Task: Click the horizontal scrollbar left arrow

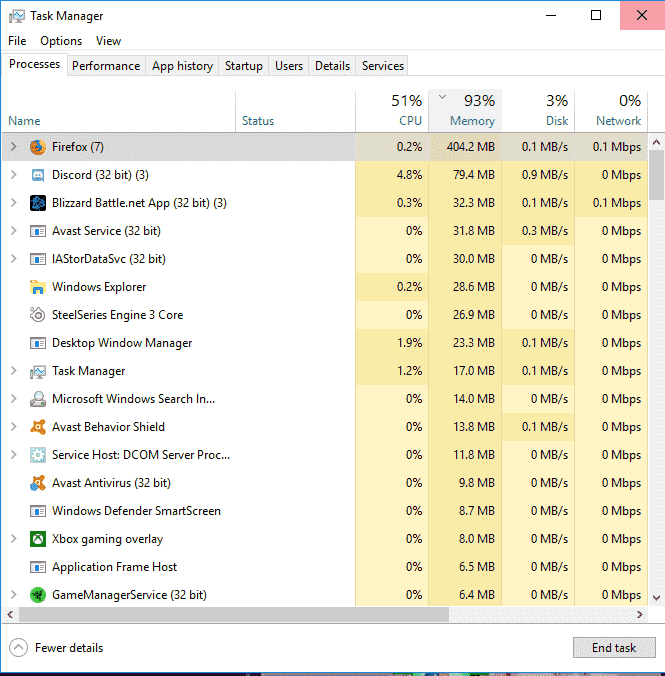Action: click(10, 615)
